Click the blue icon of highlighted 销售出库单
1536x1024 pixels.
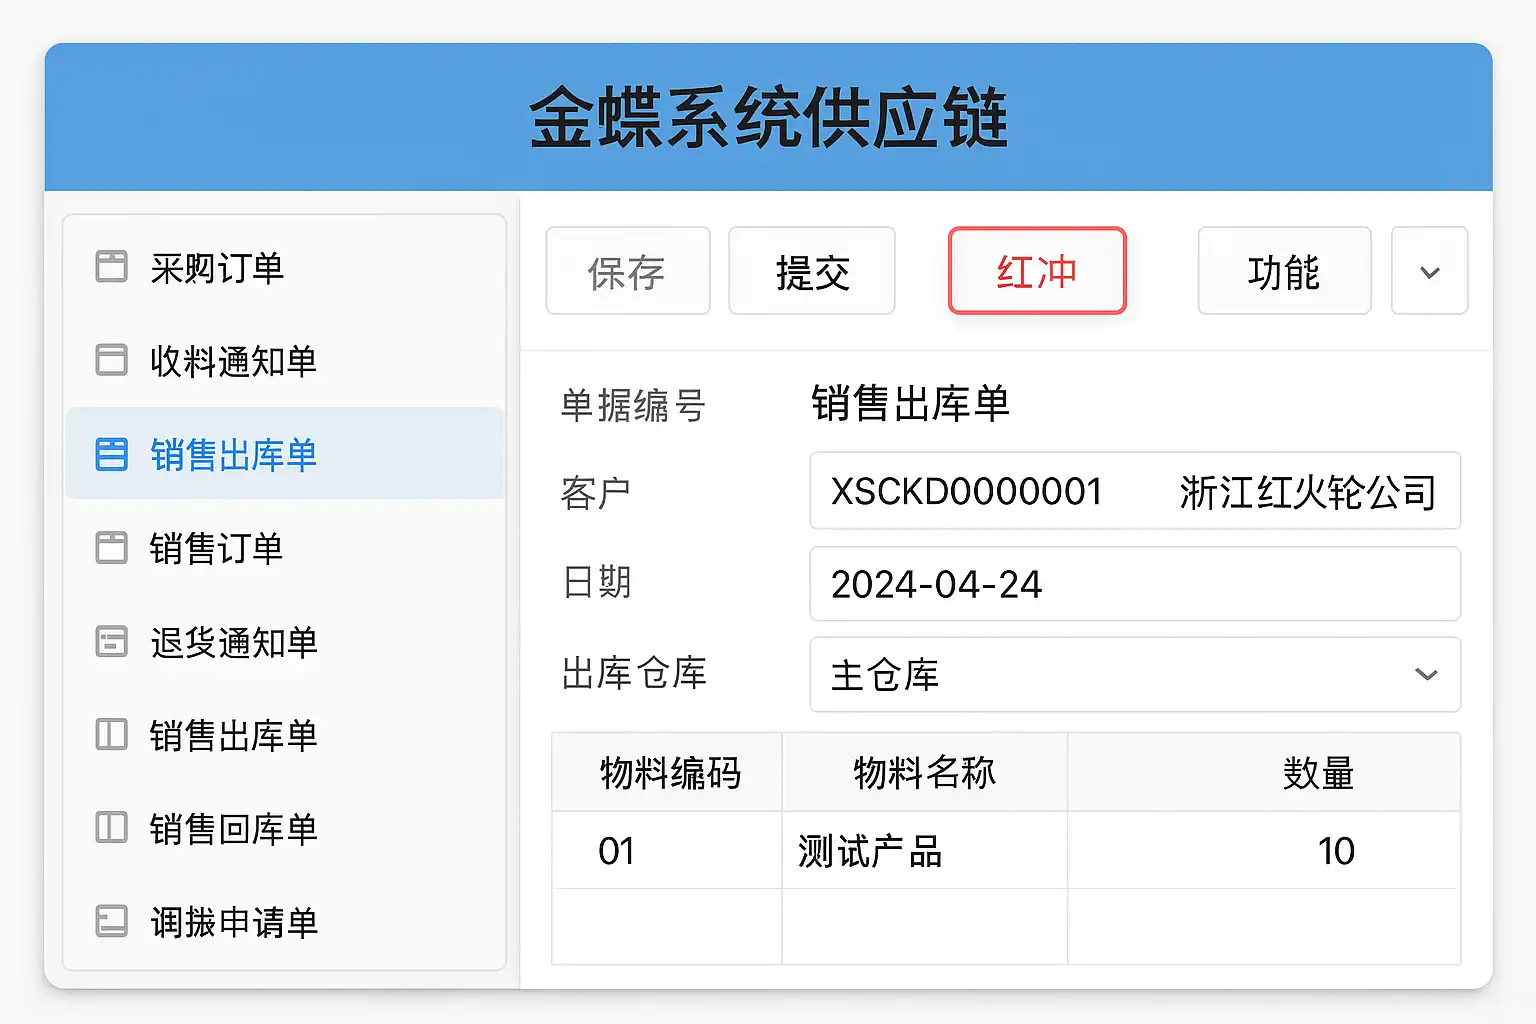coord(111,454)
